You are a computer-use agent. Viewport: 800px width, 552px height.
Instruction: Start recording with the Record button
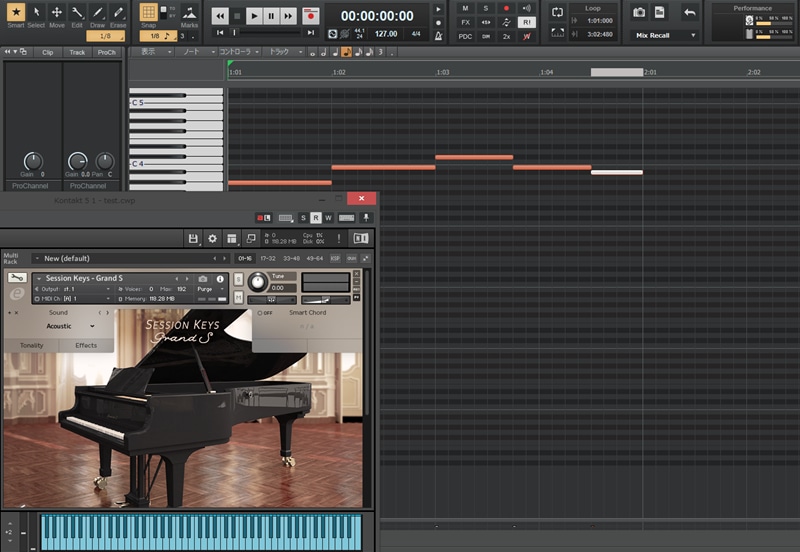[x=310, y=16]
